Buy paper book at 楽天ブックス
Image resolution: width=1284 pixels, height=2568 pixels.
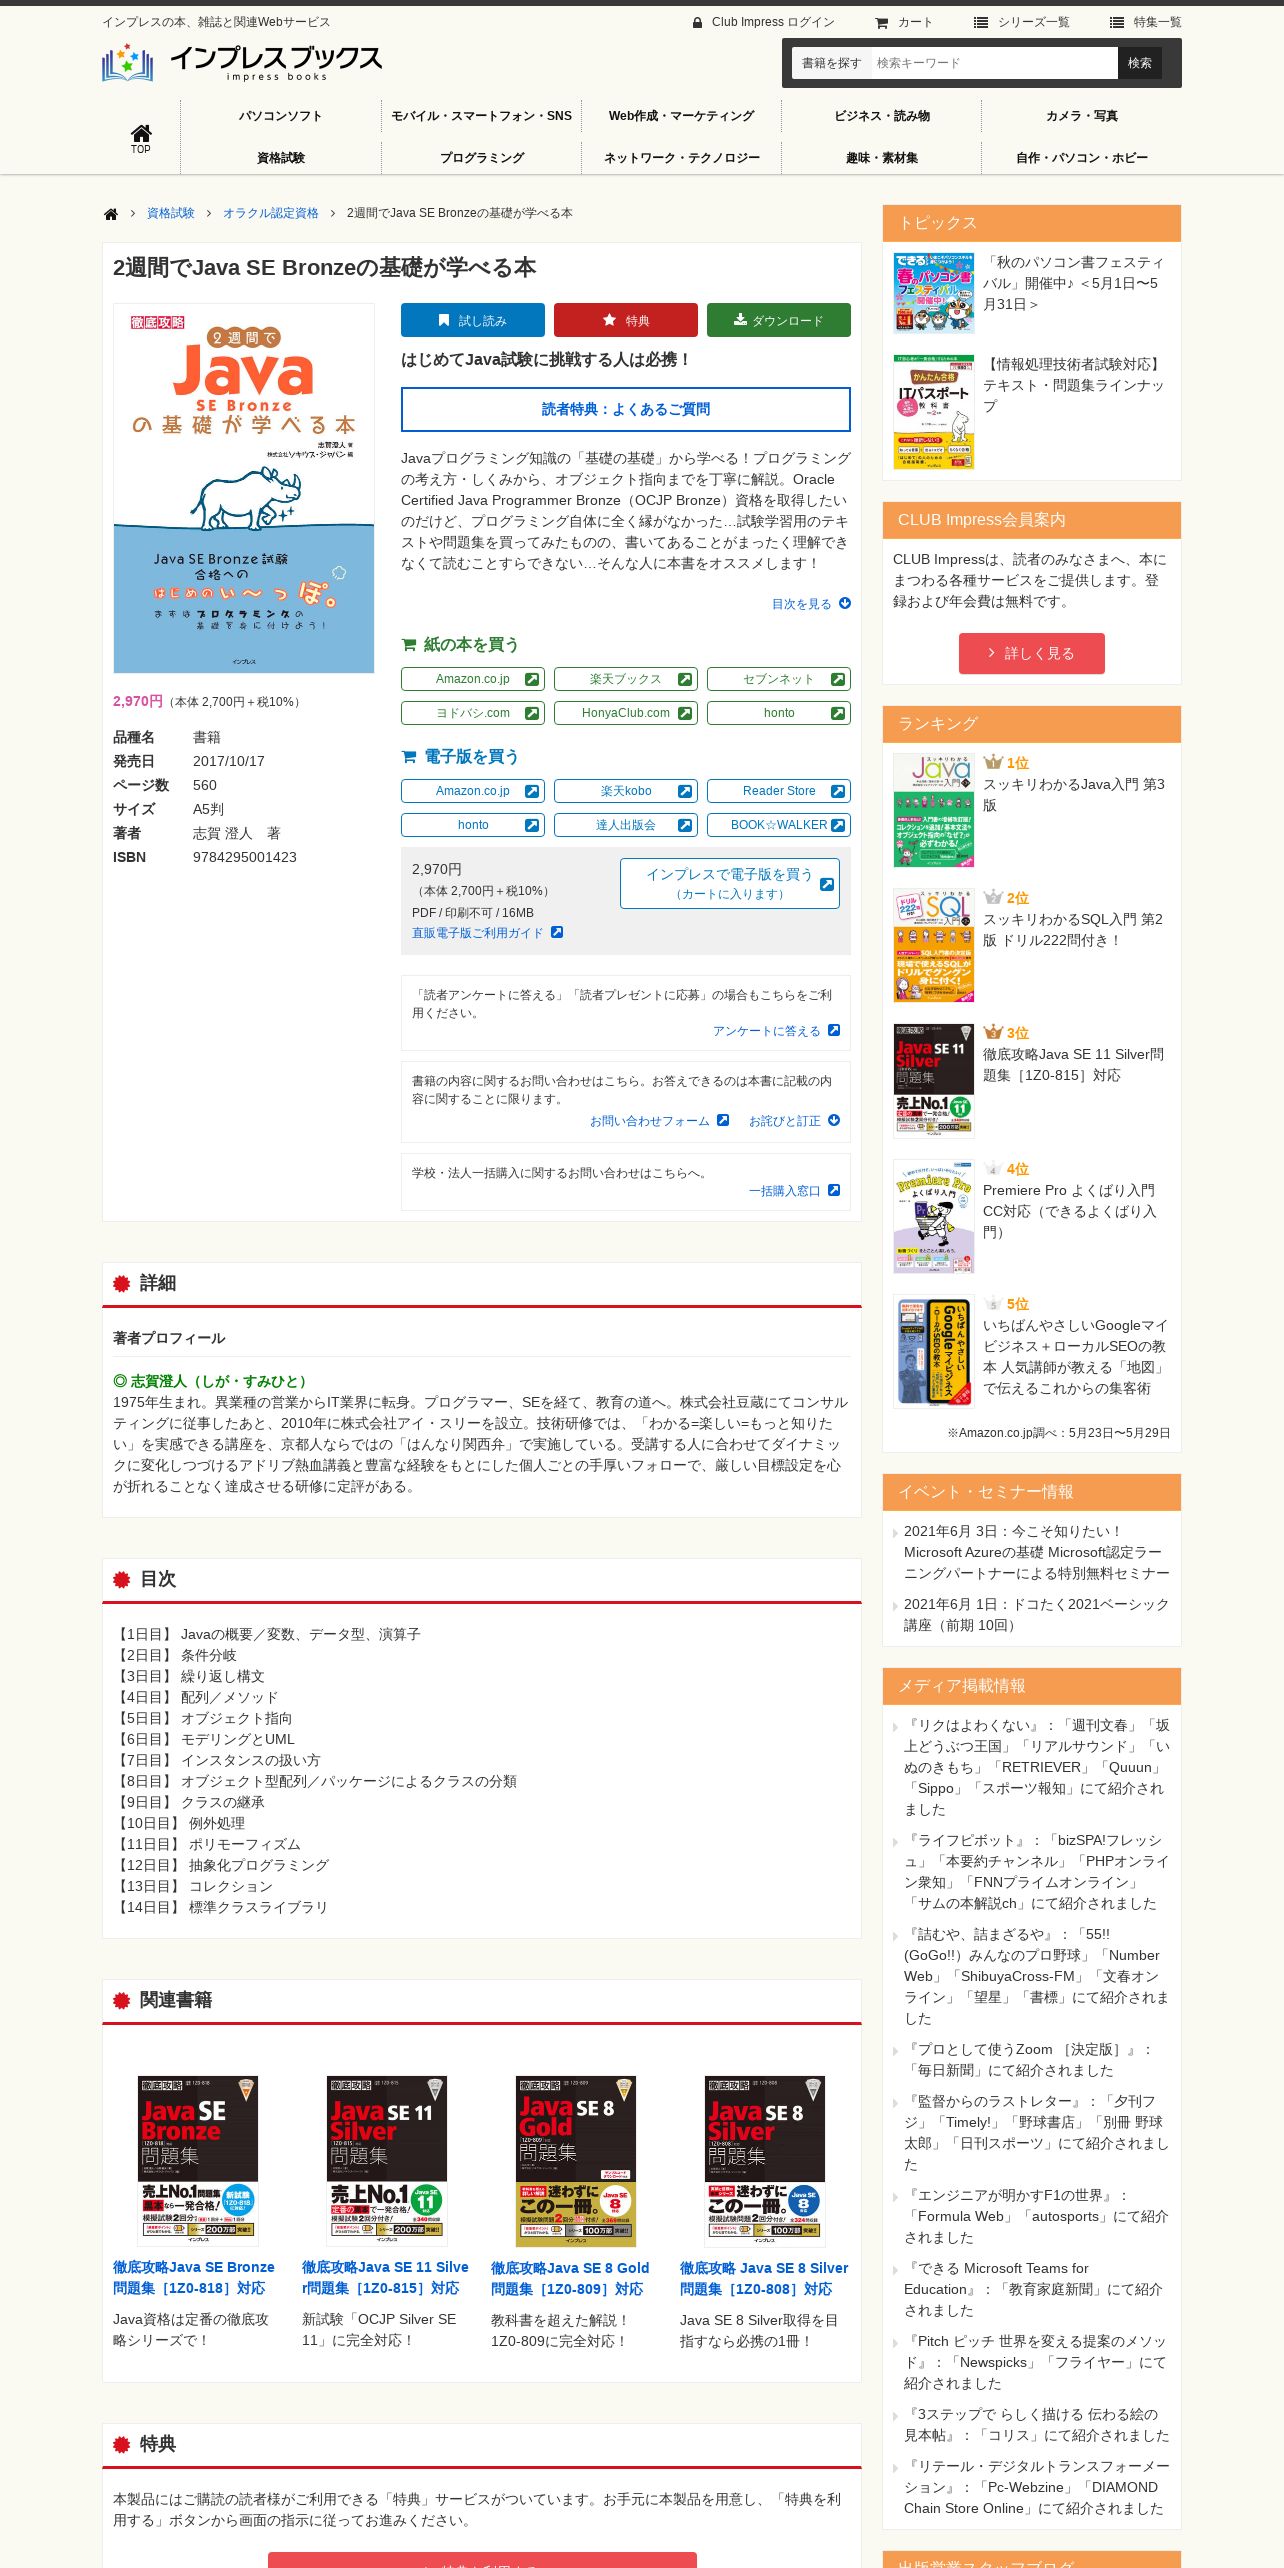point(626,679)
